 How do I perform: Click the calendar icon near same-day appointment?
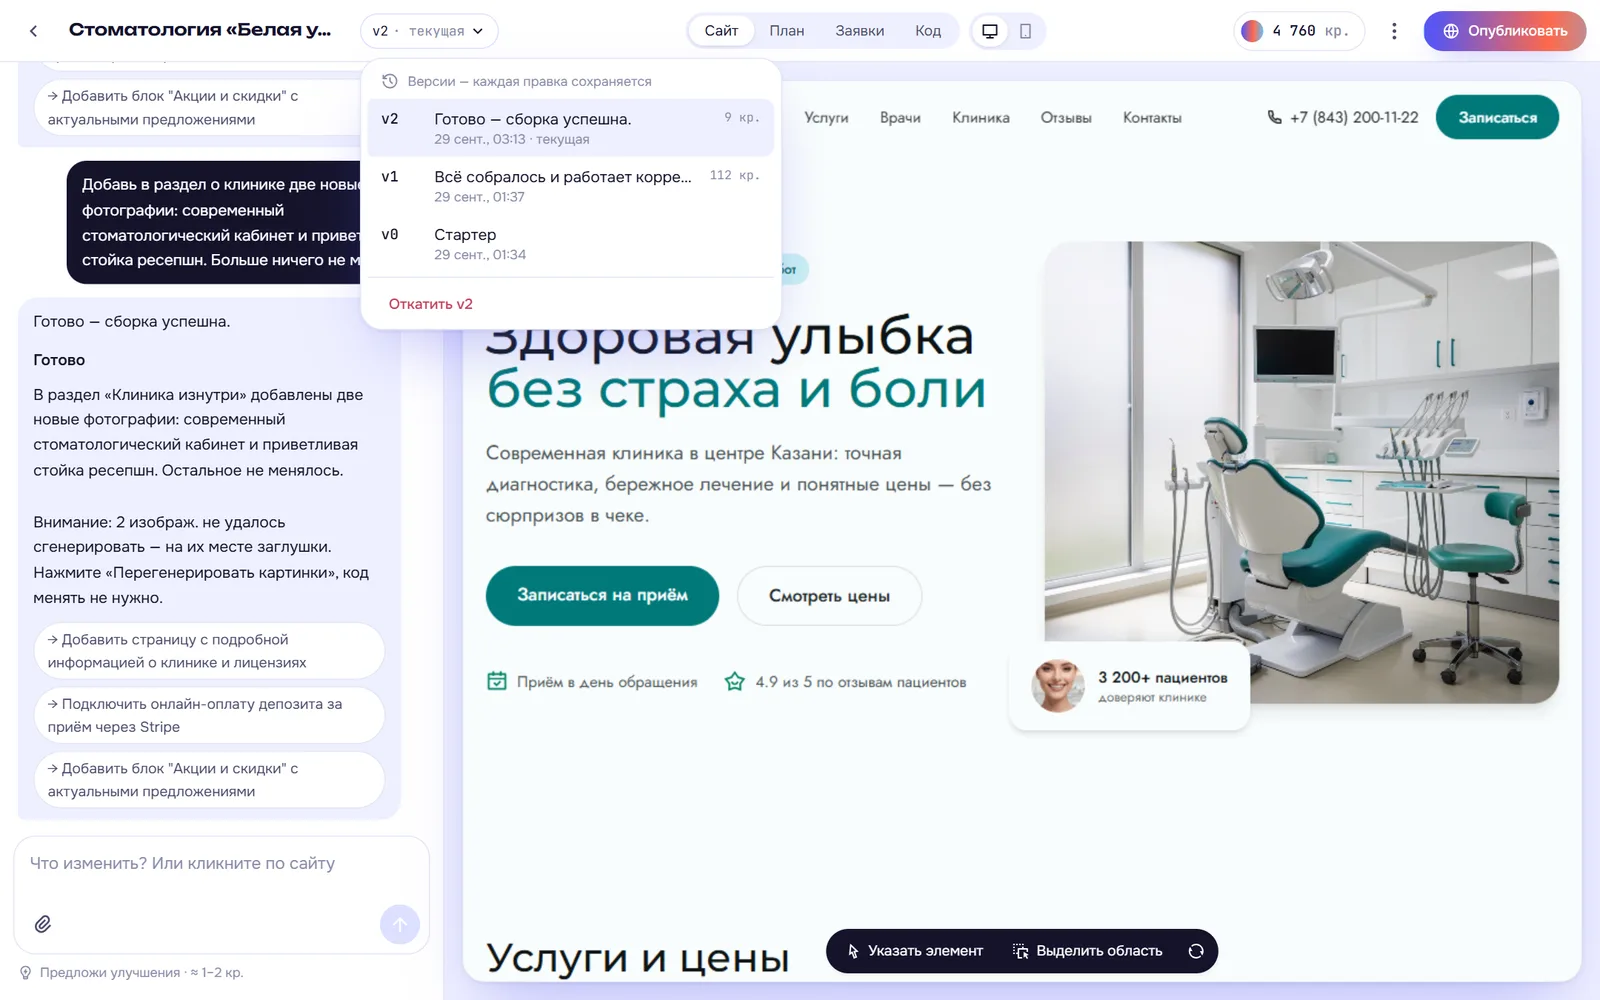(x=497, y=681)
